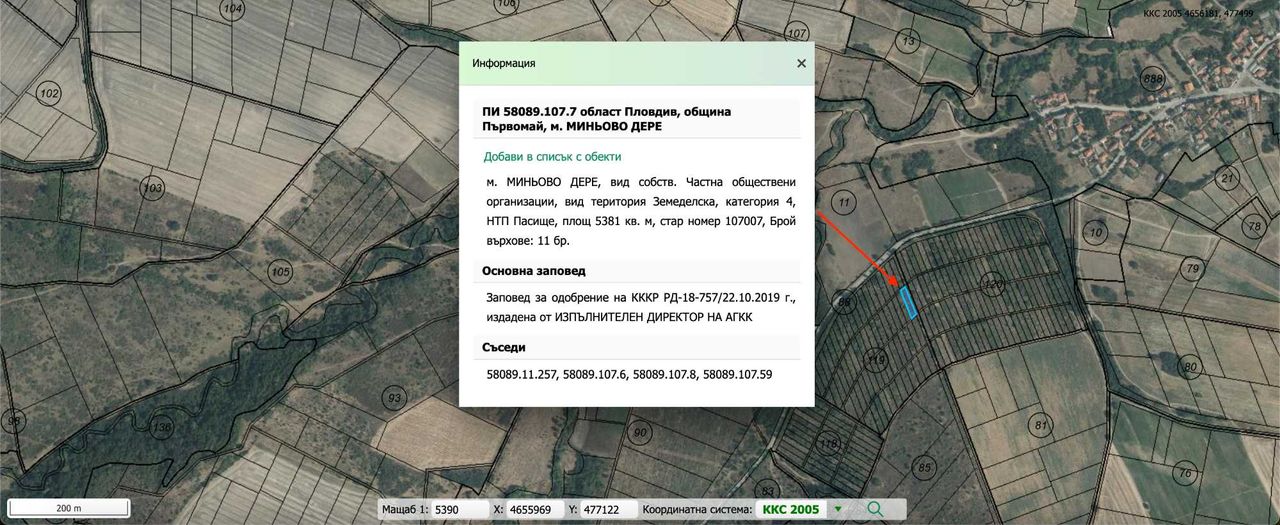
Task: Focus the Мащаб scale input field
Action: pyautogui.click(x=459, y=510)
